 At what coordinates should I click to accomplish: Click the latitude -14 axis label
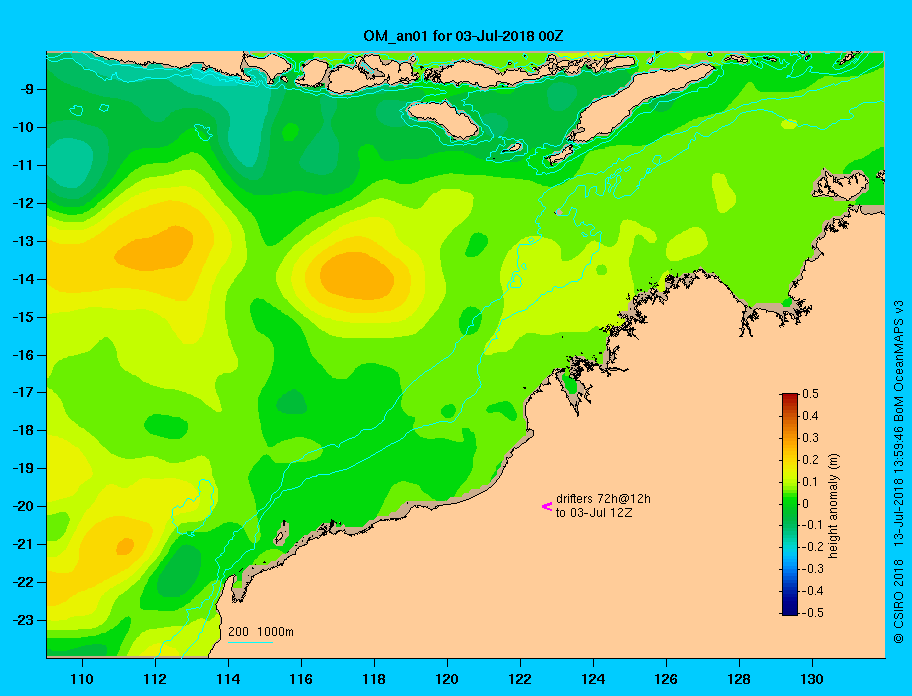pos(22,279)
